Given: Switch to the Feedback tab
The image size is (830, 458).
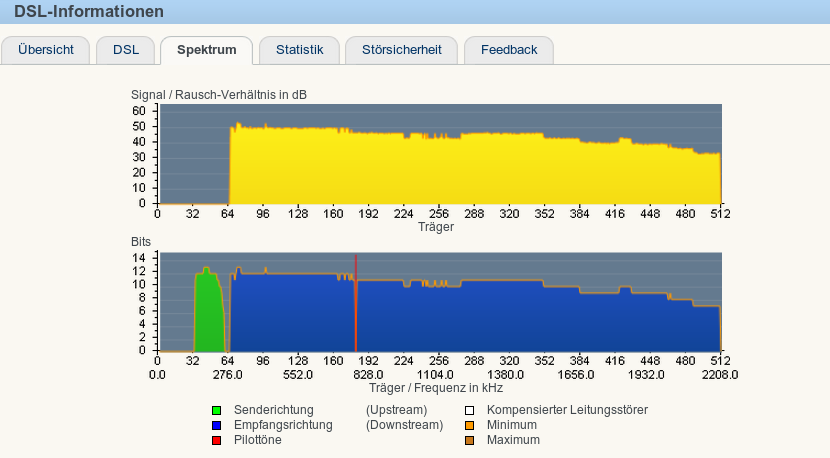Looking at the screenshot, I should (x=508, y=50).
